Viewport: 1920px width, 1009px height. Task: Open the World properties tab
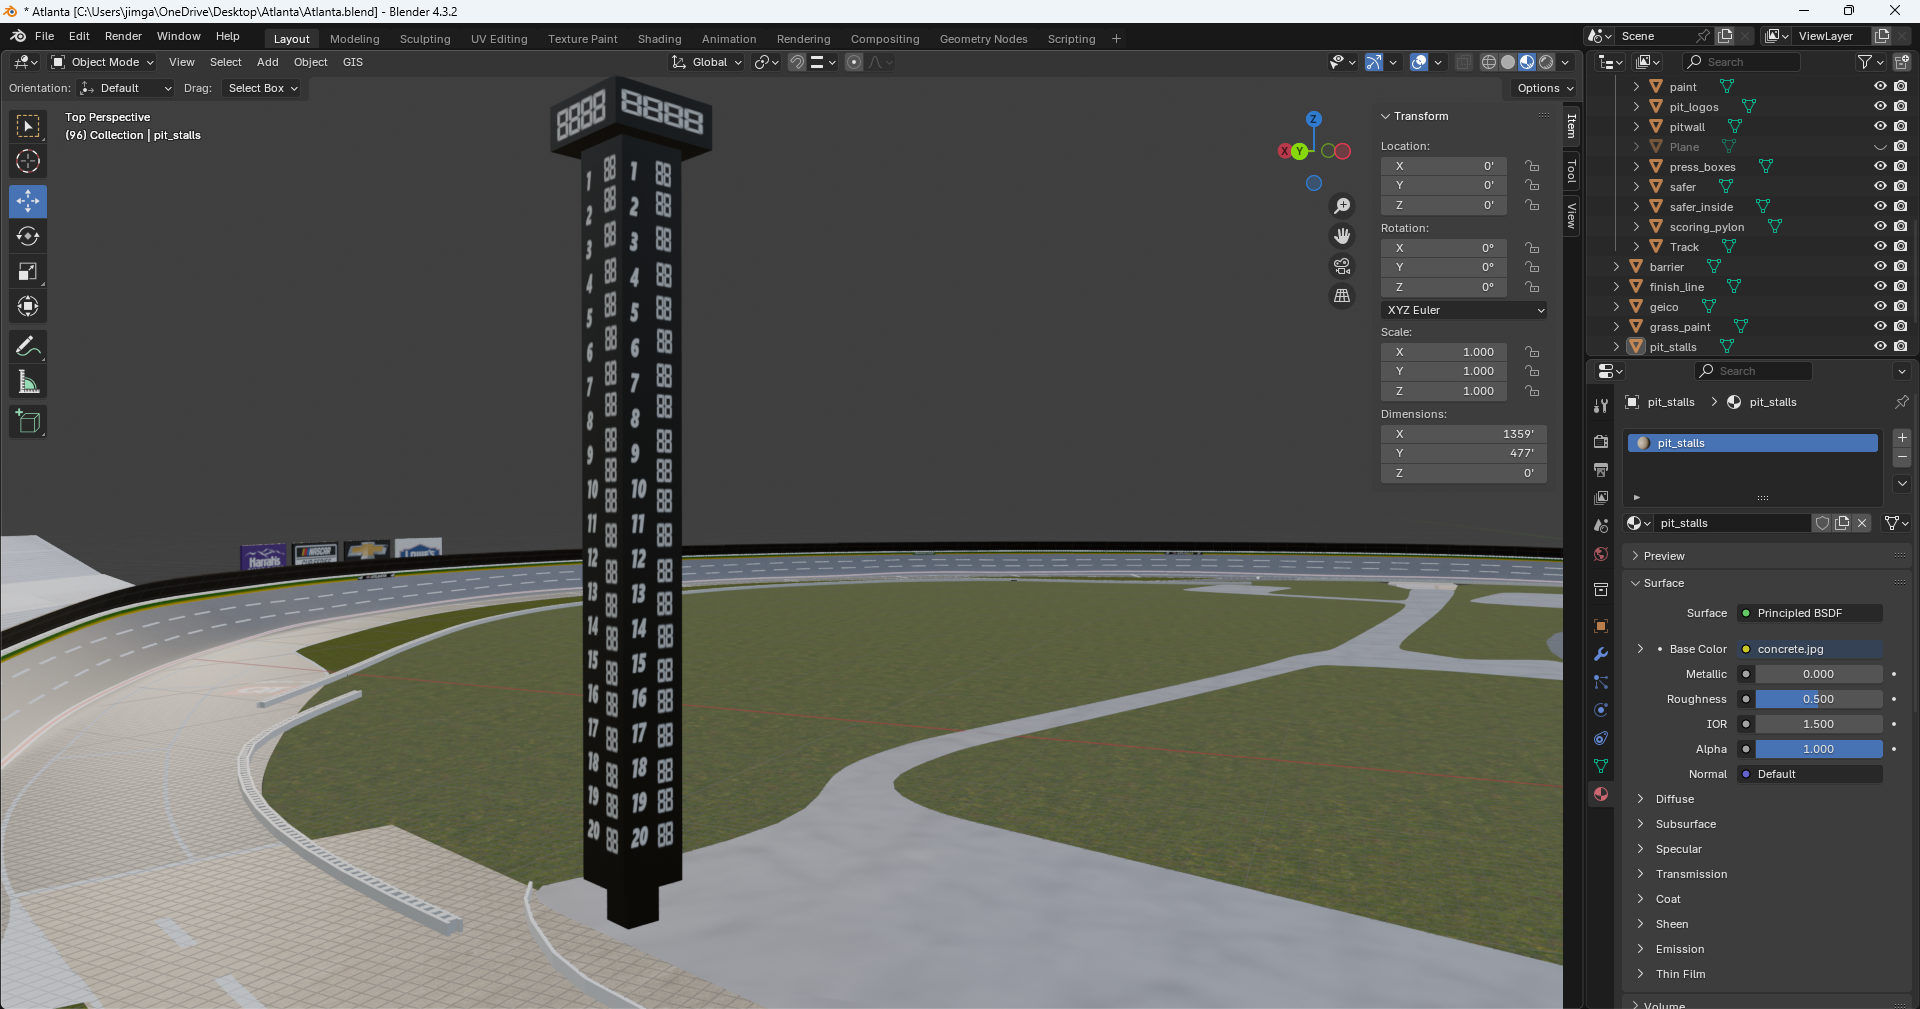[1601, 554]
